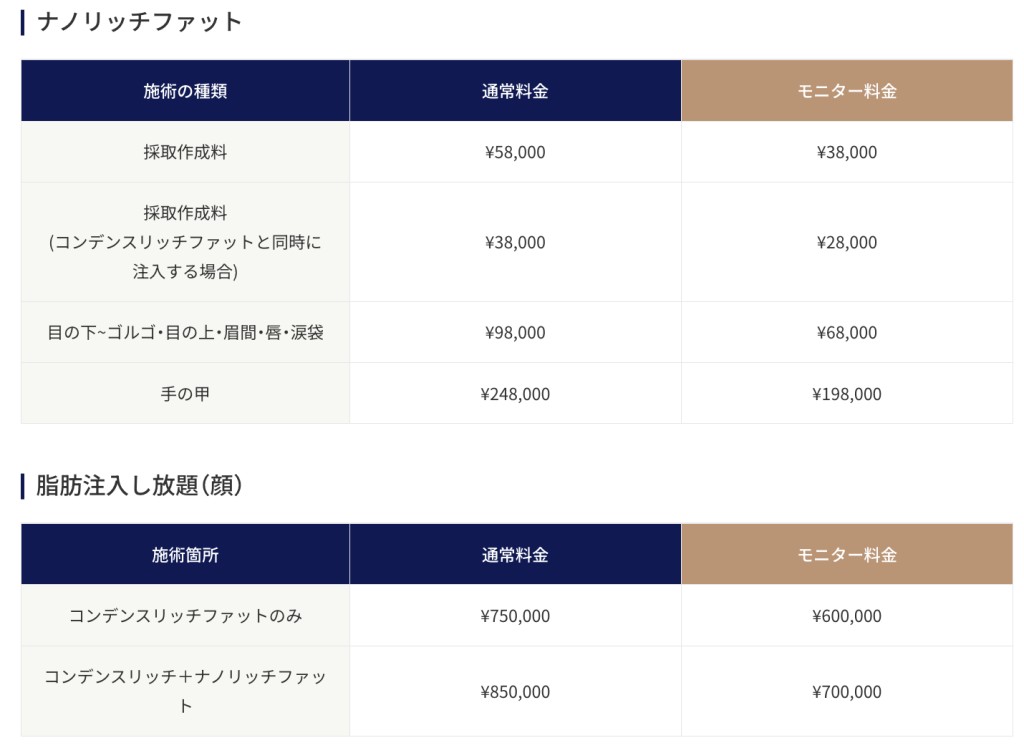
Task: Select the 手の甲 row label
Action: click(x=185, y=394)
